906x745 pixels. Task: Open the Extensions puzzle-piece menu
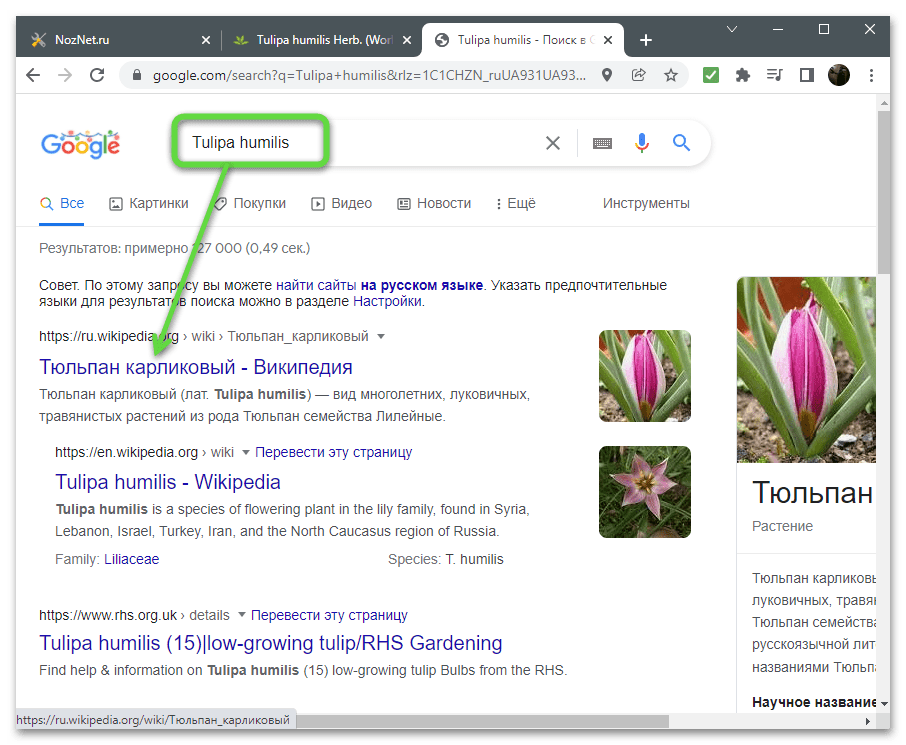click(x=742, y=75)
